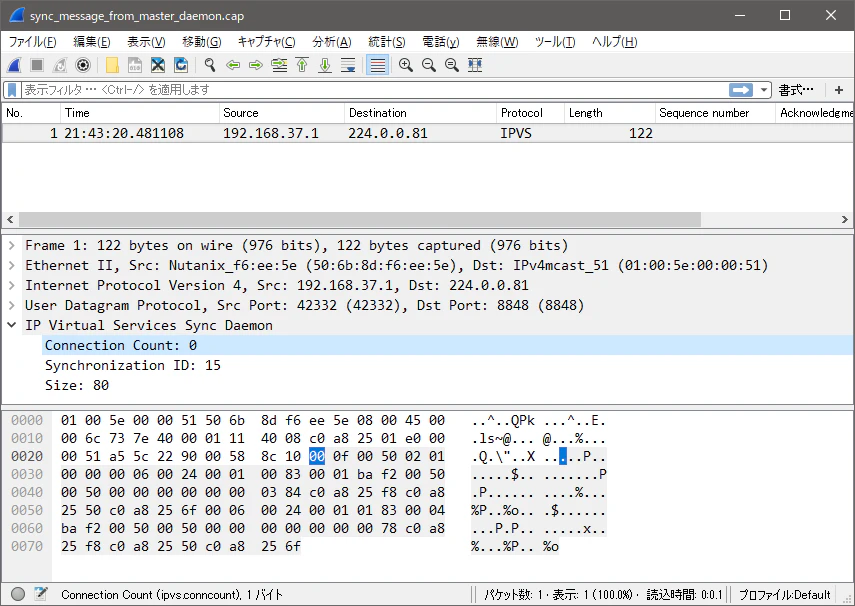
Task: Open the 移動(G) menu
Action: click(202, 42)
